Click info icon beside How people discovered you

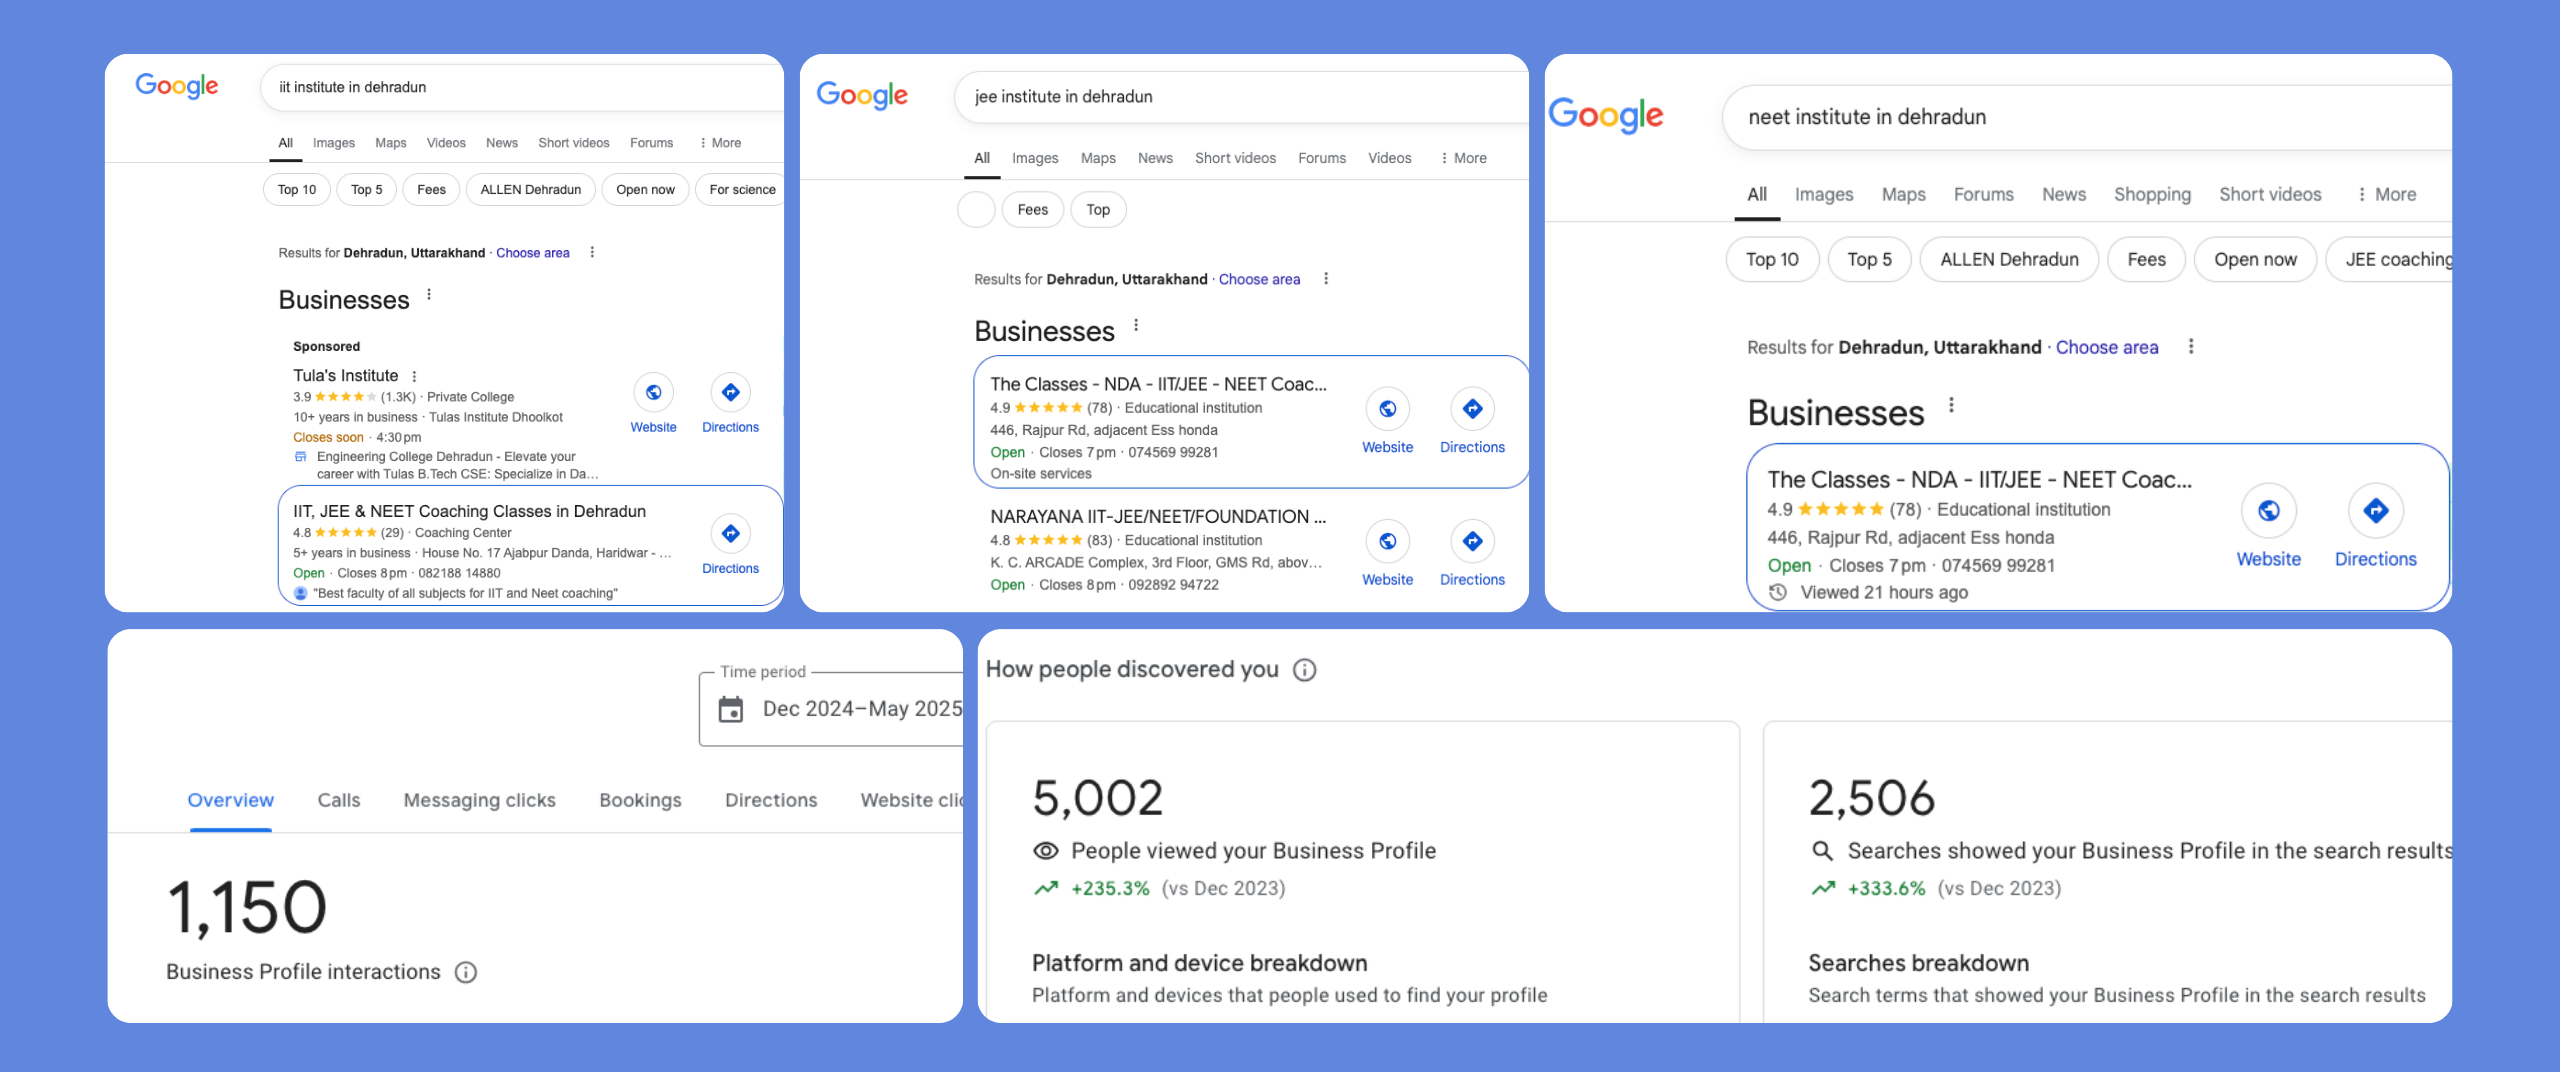1304,670
